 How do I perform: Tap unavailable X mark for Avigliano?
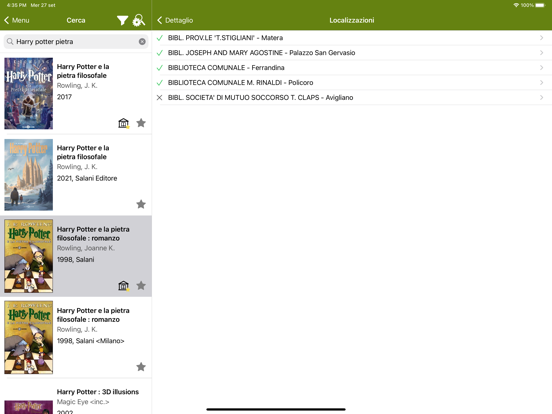(159, 98)
